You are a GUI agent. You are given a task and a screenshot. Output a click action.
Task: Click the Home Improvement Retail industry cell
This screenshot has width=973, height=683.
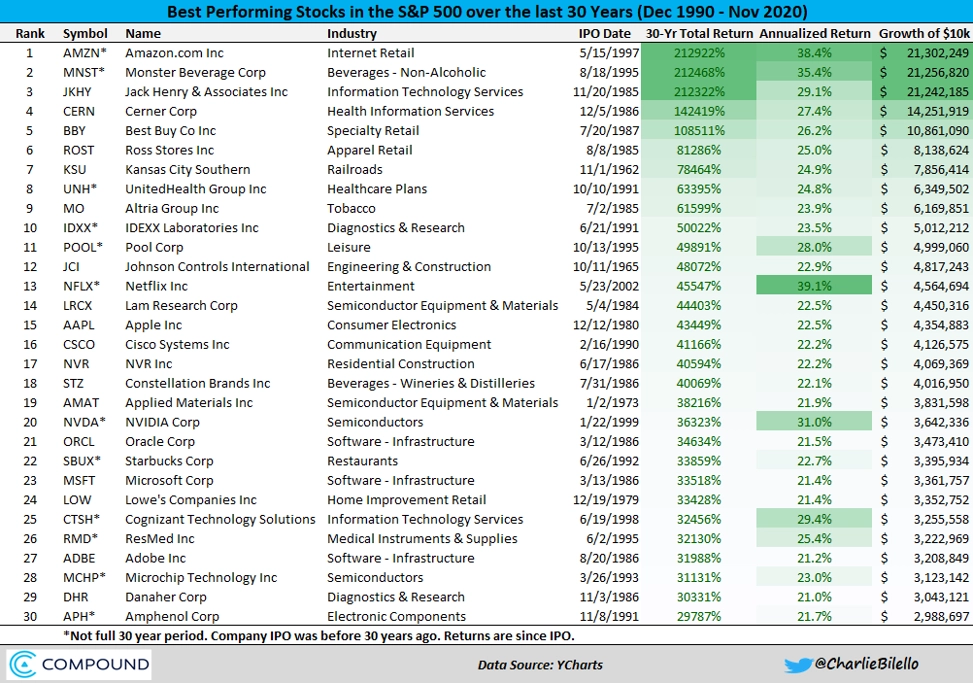406,500
